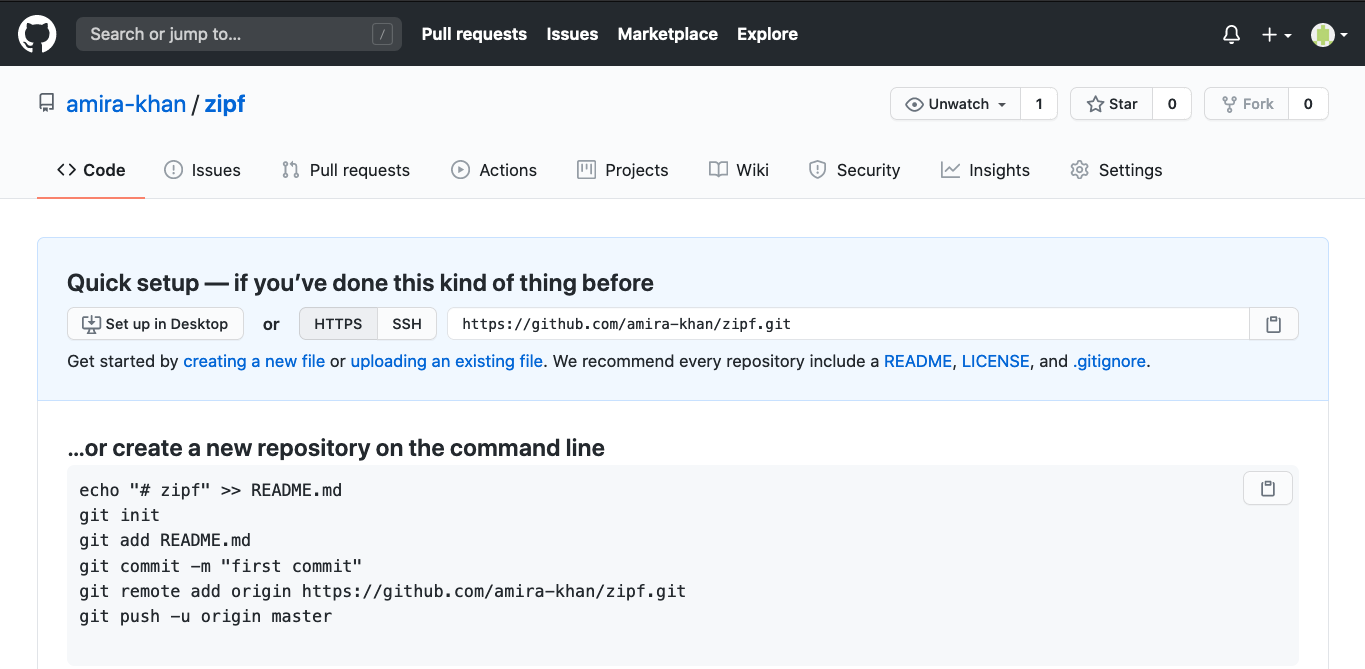1365x669 pixels.
Task: Click the Quick setup heading
Action: click(x=360, y=283)
